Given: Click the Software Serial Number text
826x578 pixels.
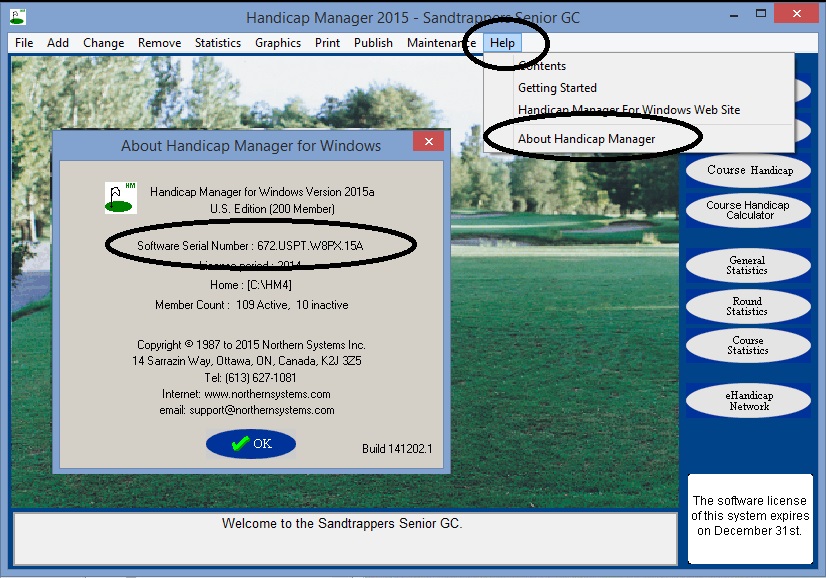Looking at the screenshot, I should pyautogui.click(x=250, y=246).
